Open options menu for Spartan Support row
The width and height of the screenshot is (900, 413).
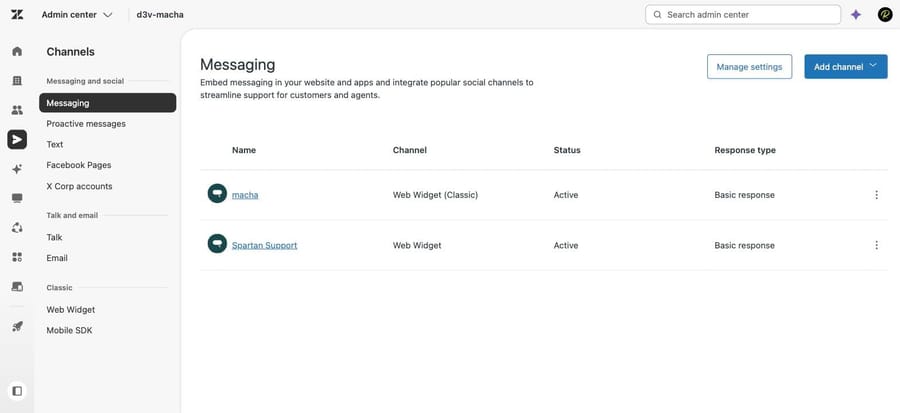876,246
